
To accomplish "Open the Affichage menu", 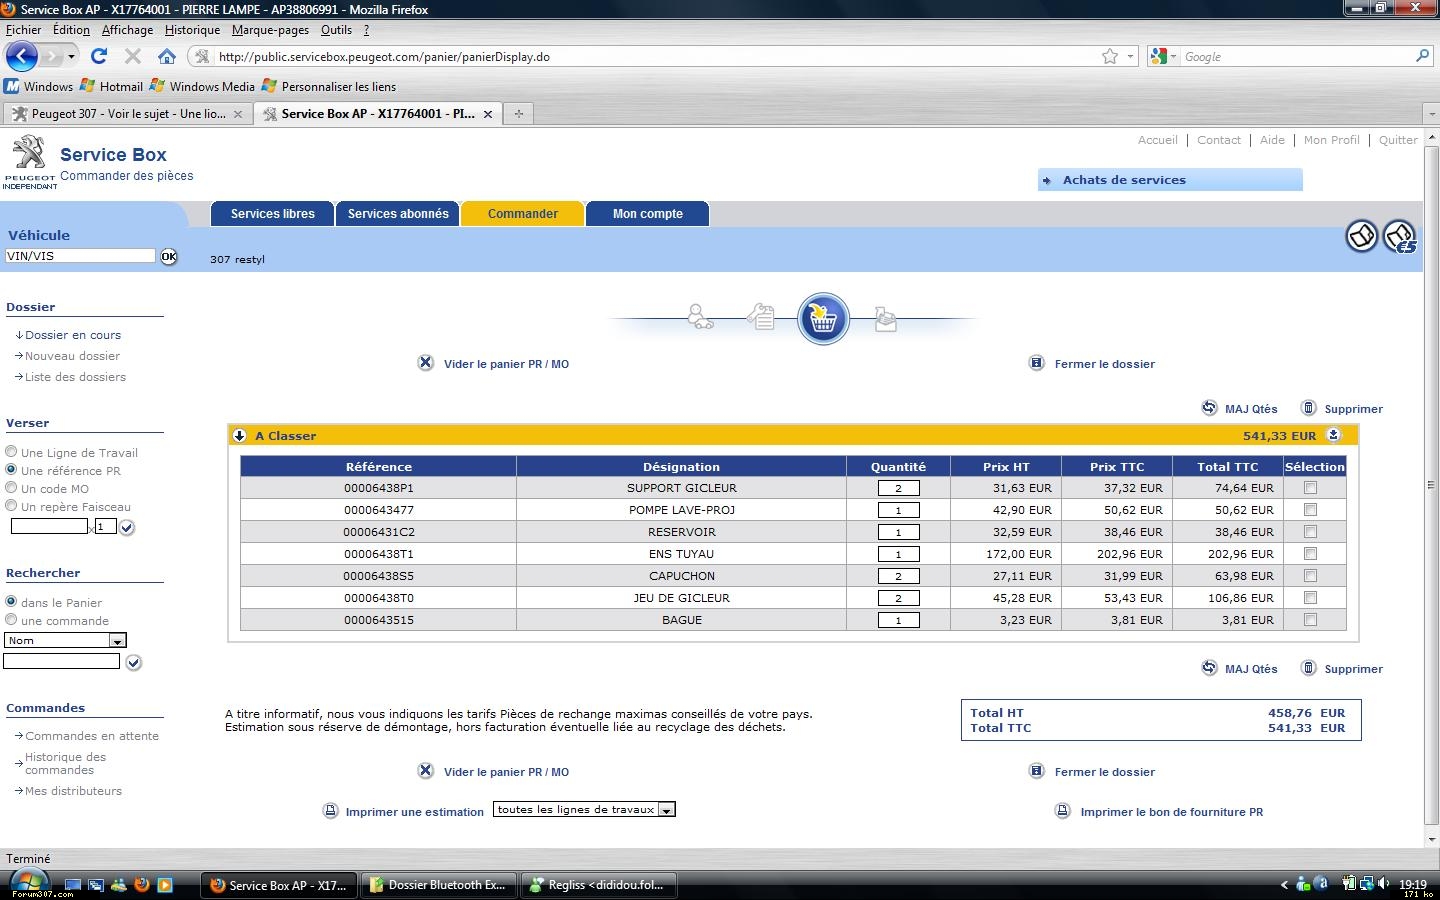I will tap(127, 30).
